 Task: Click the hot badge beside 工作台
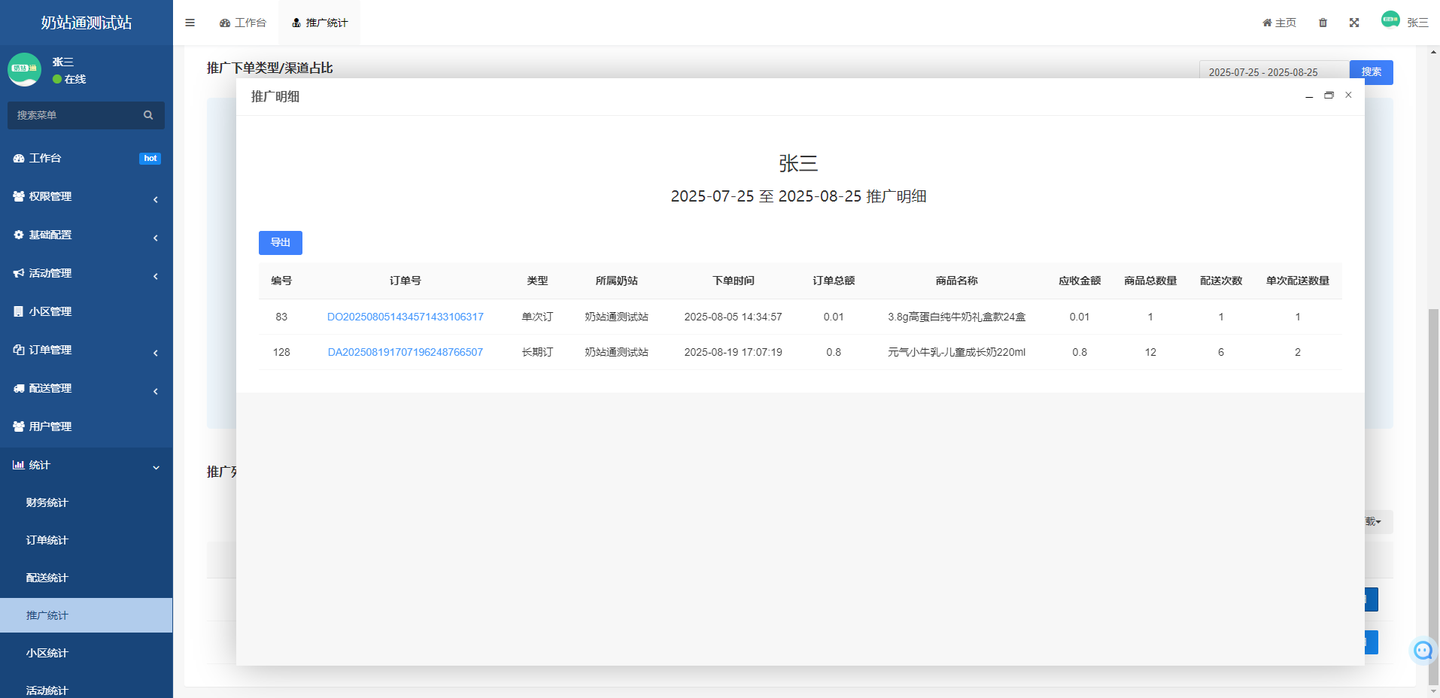click(x=150, y=158)
